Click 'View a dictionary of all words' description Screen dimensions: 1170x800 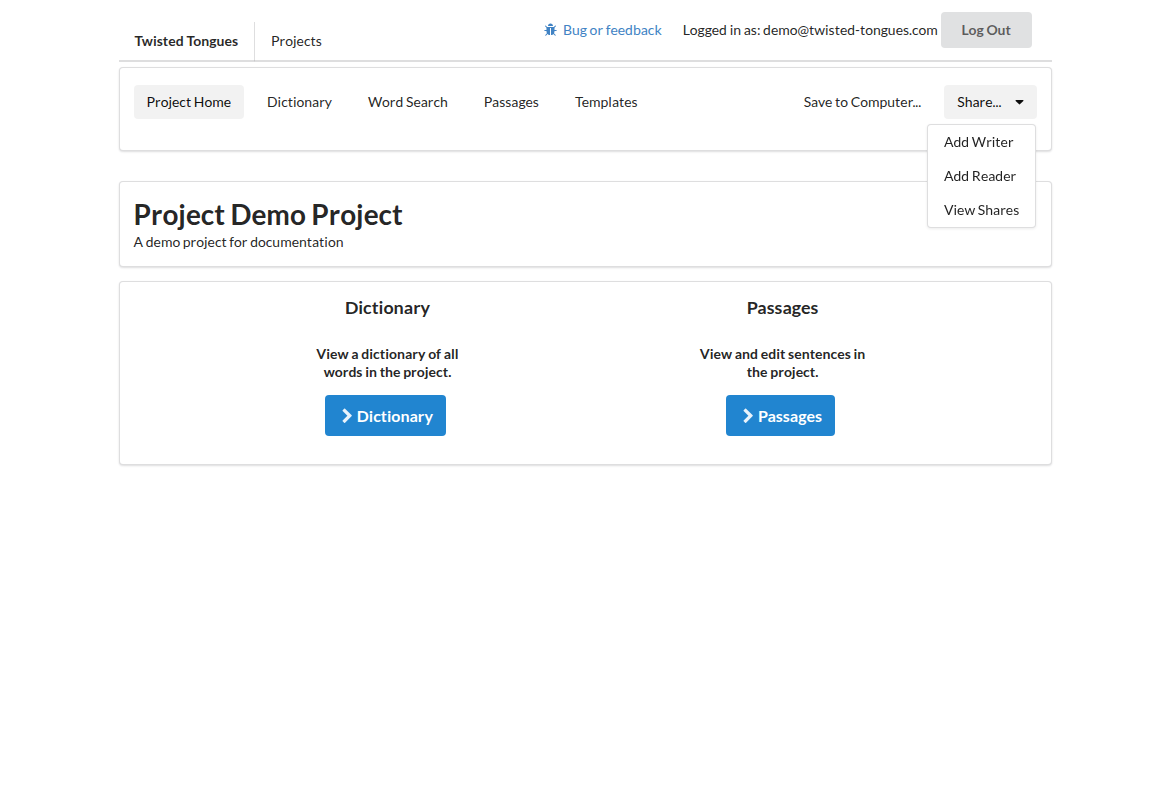pyautogui.click(x=387, y=363)
